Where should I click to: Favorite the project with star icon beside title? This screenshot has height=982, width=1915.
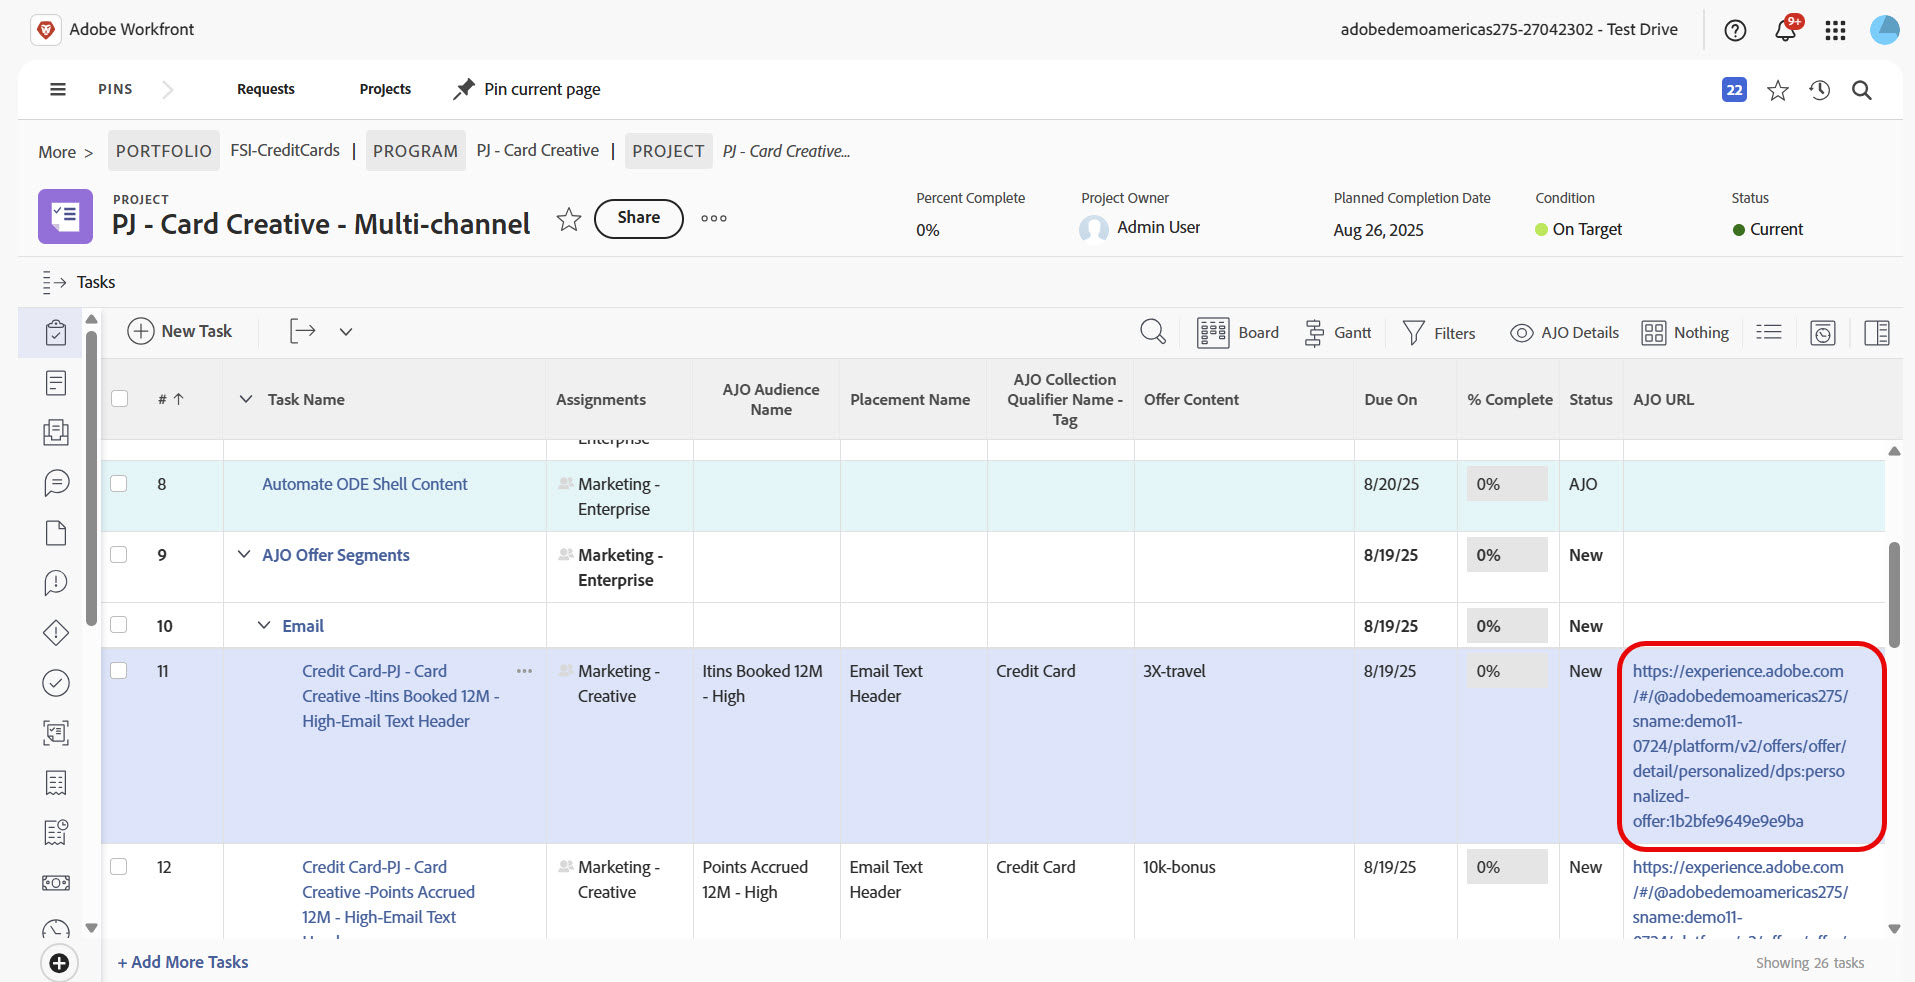click(569, 219)
